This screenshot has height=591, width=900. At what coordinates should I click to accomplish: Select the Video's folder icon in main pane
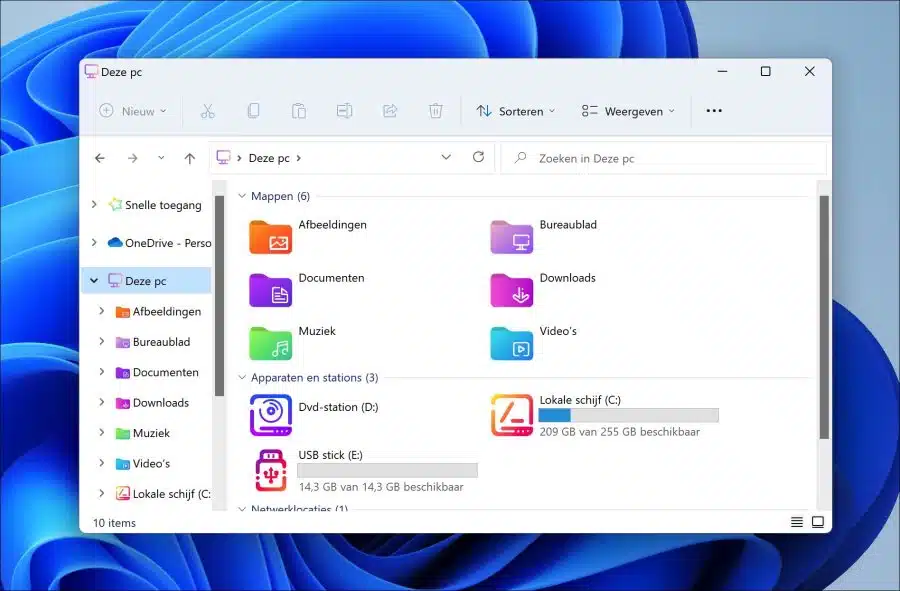511,343
